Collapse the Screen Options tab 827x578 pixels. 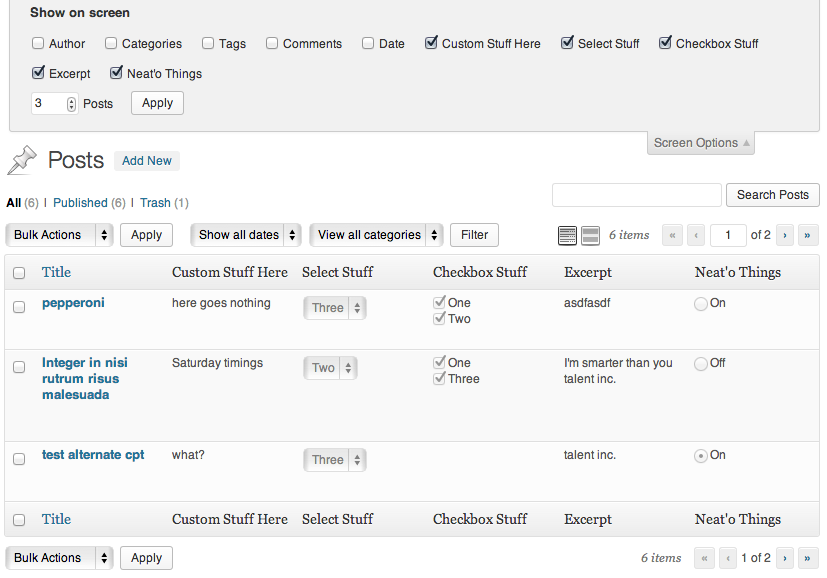pyautogui.click(x=700, y=143)
